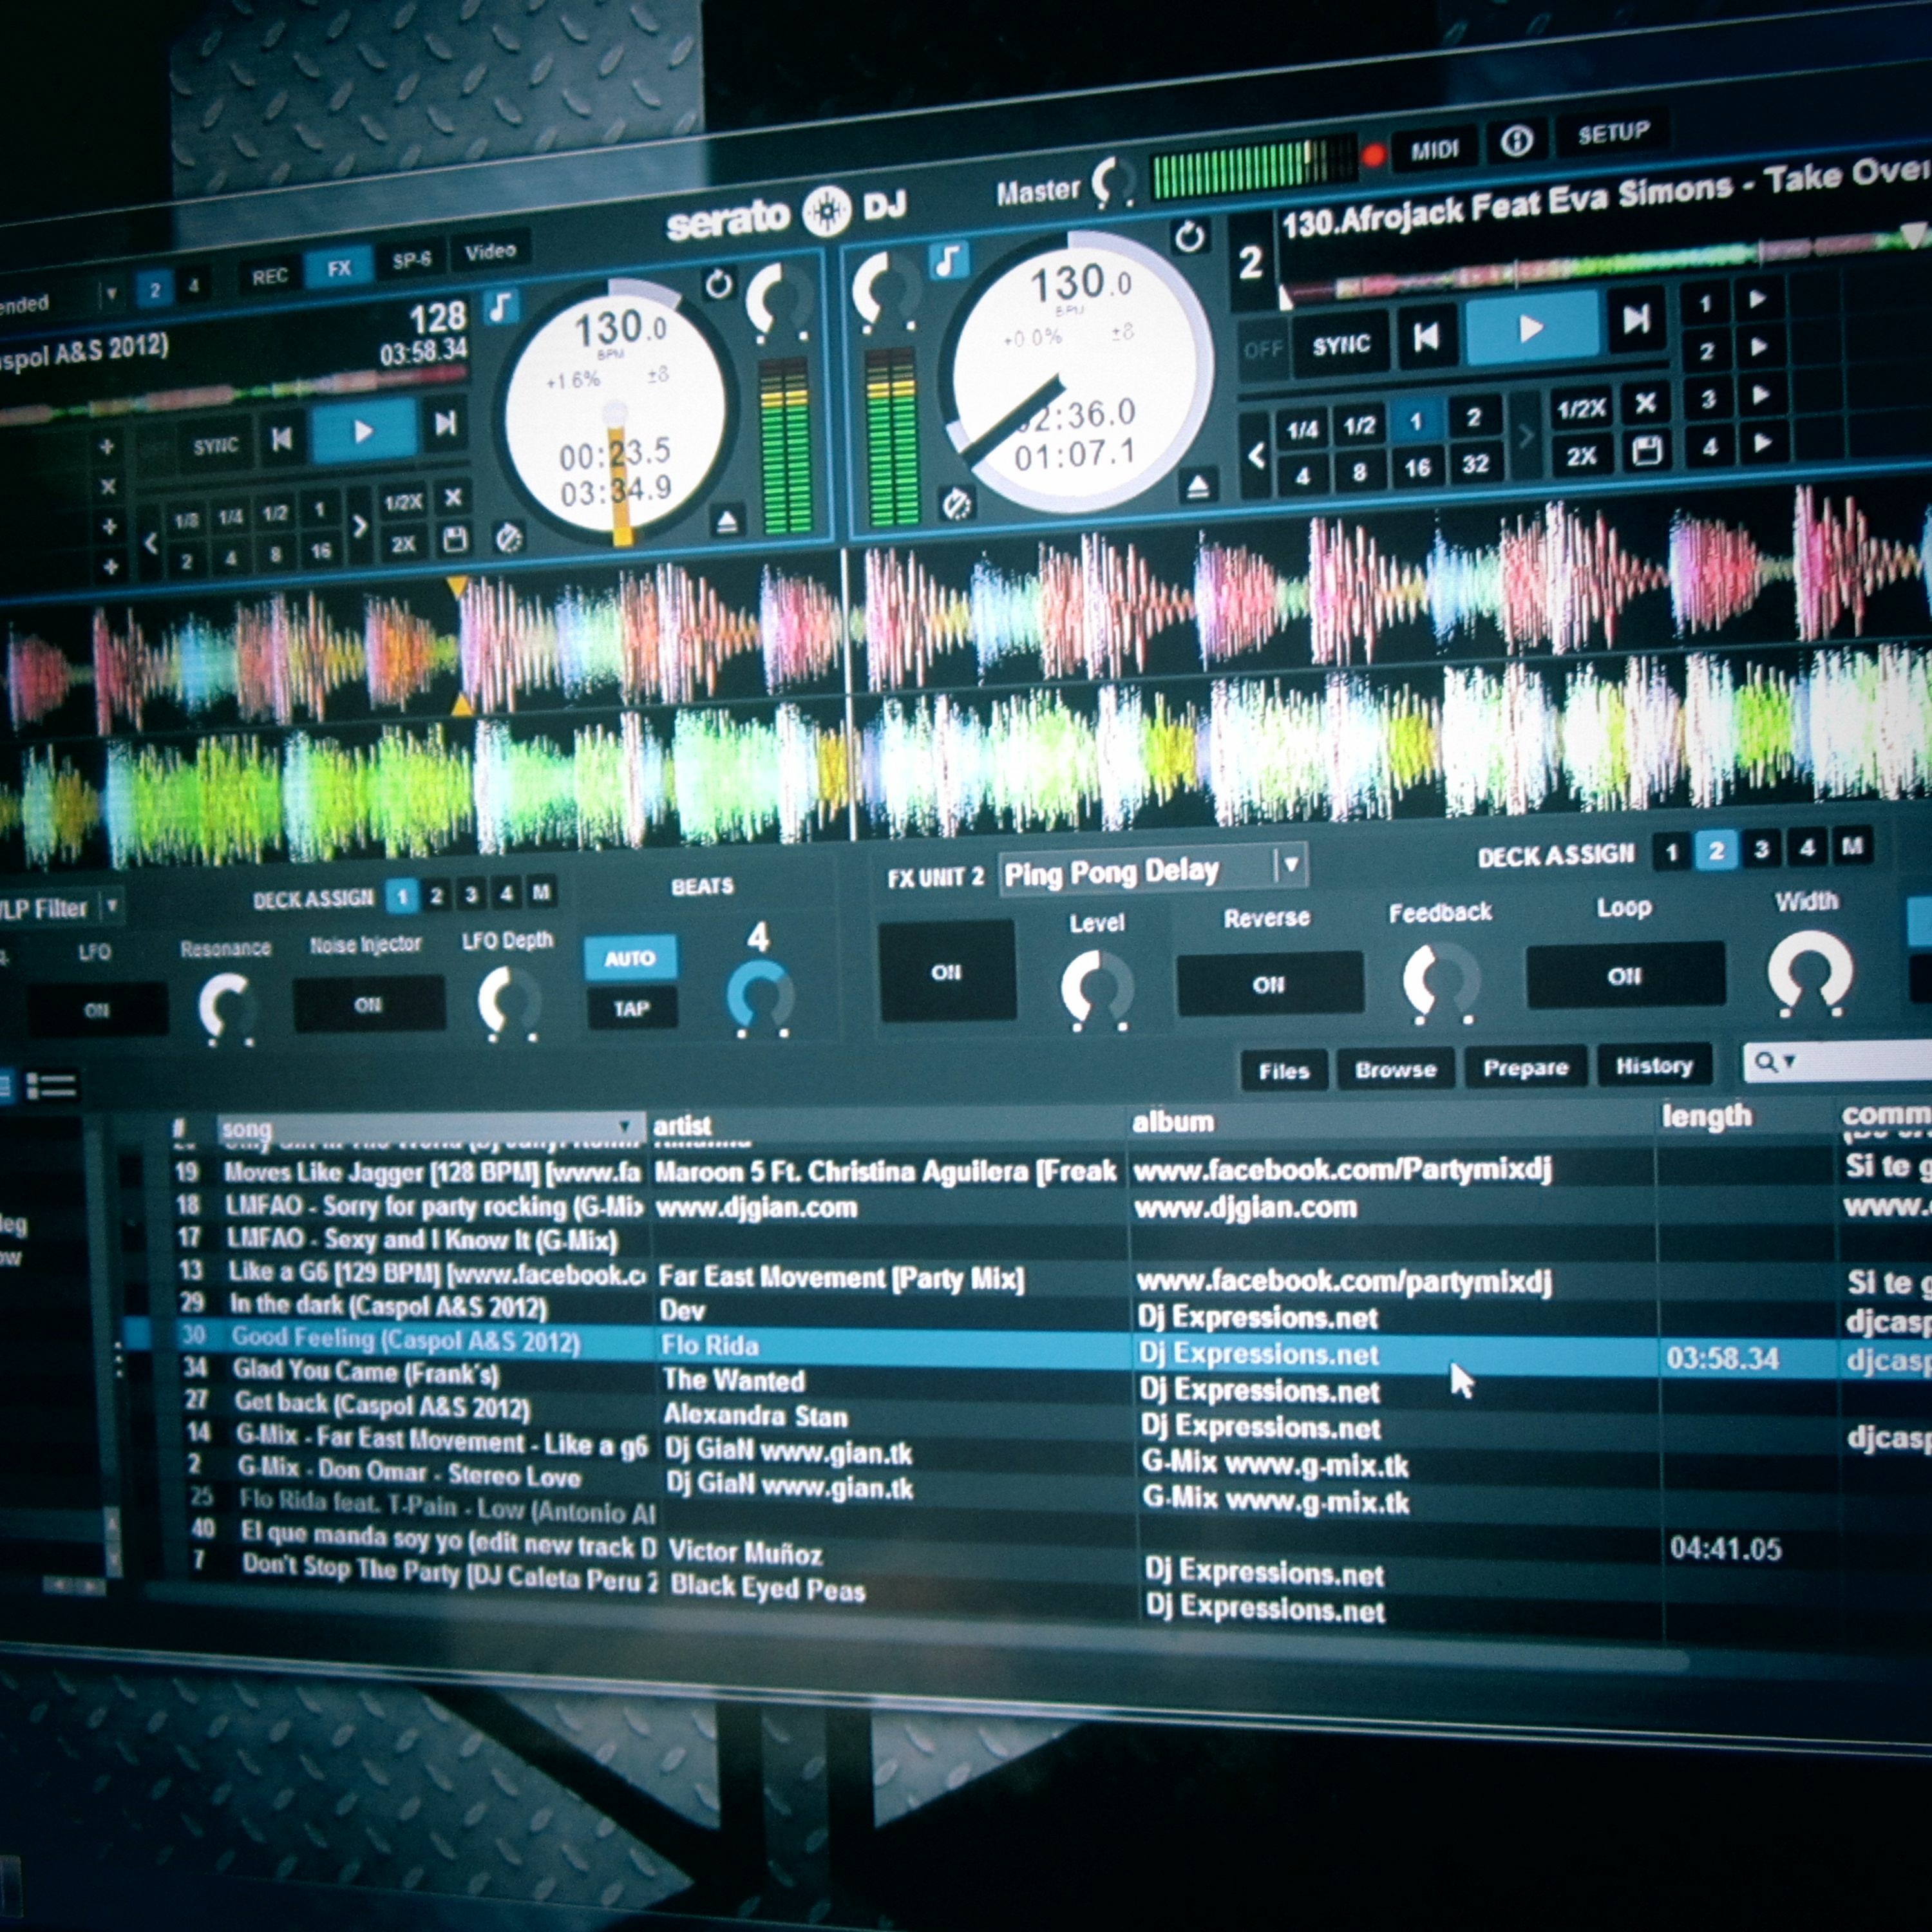Click the TAP tempo button
The height and width of the screenshot is (1932, 1932).
631,1008
